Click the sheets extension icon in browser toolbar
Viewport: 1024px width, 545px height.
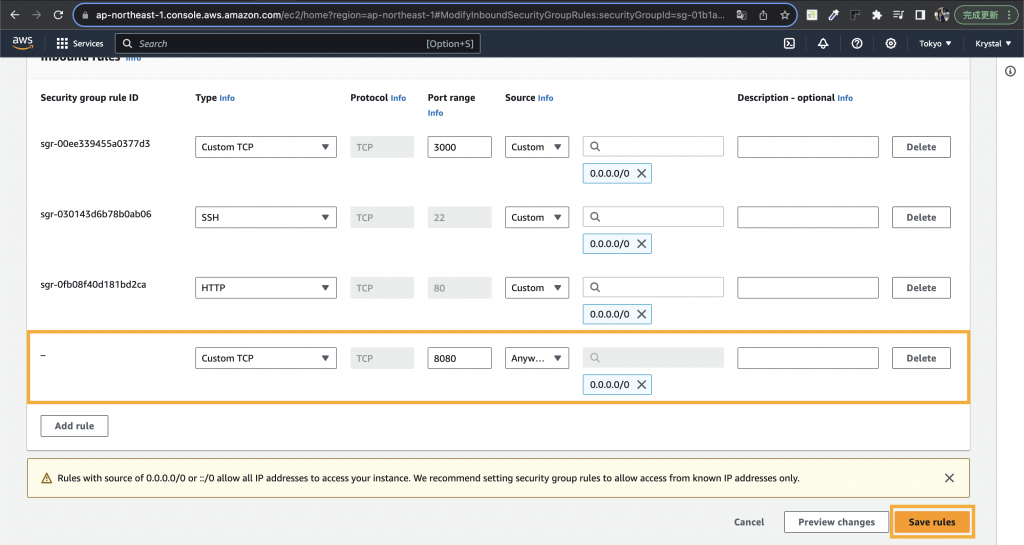point(812,15)
